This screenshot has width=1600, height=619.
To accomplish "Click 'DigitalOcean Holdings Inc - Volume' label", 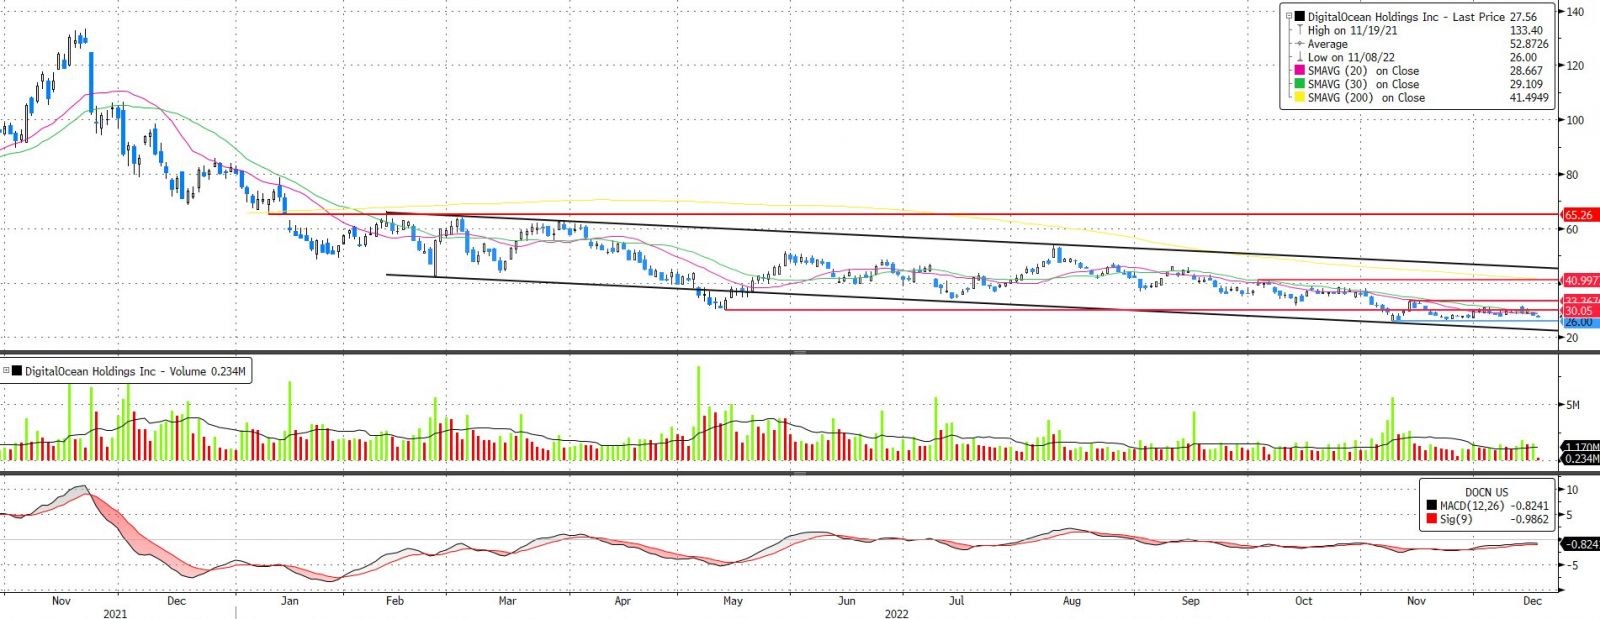I will pos(116,371).
